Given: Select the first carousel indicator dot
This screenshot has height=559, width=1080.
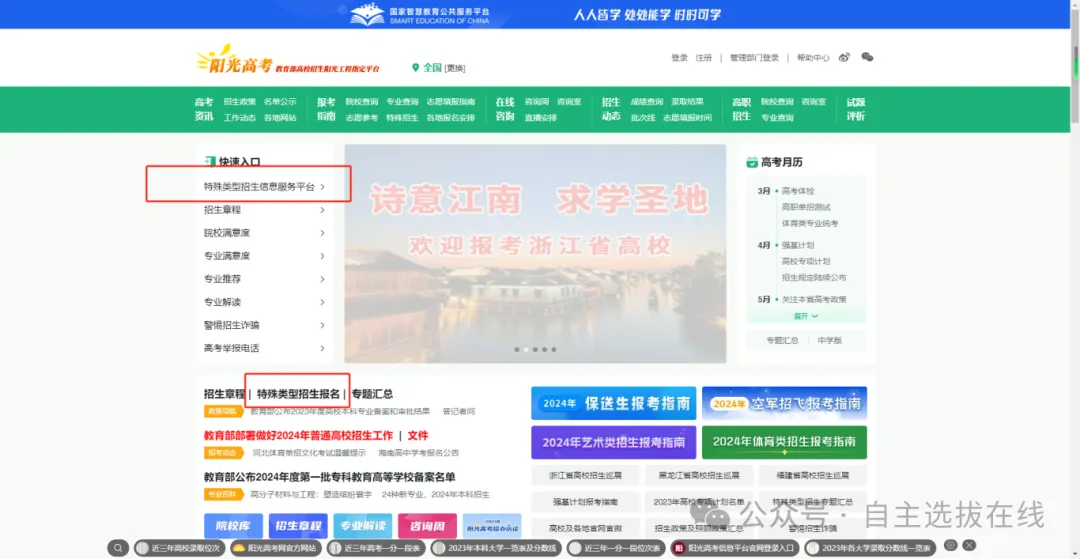Looking at the screenshot, I should click(517, 350).
